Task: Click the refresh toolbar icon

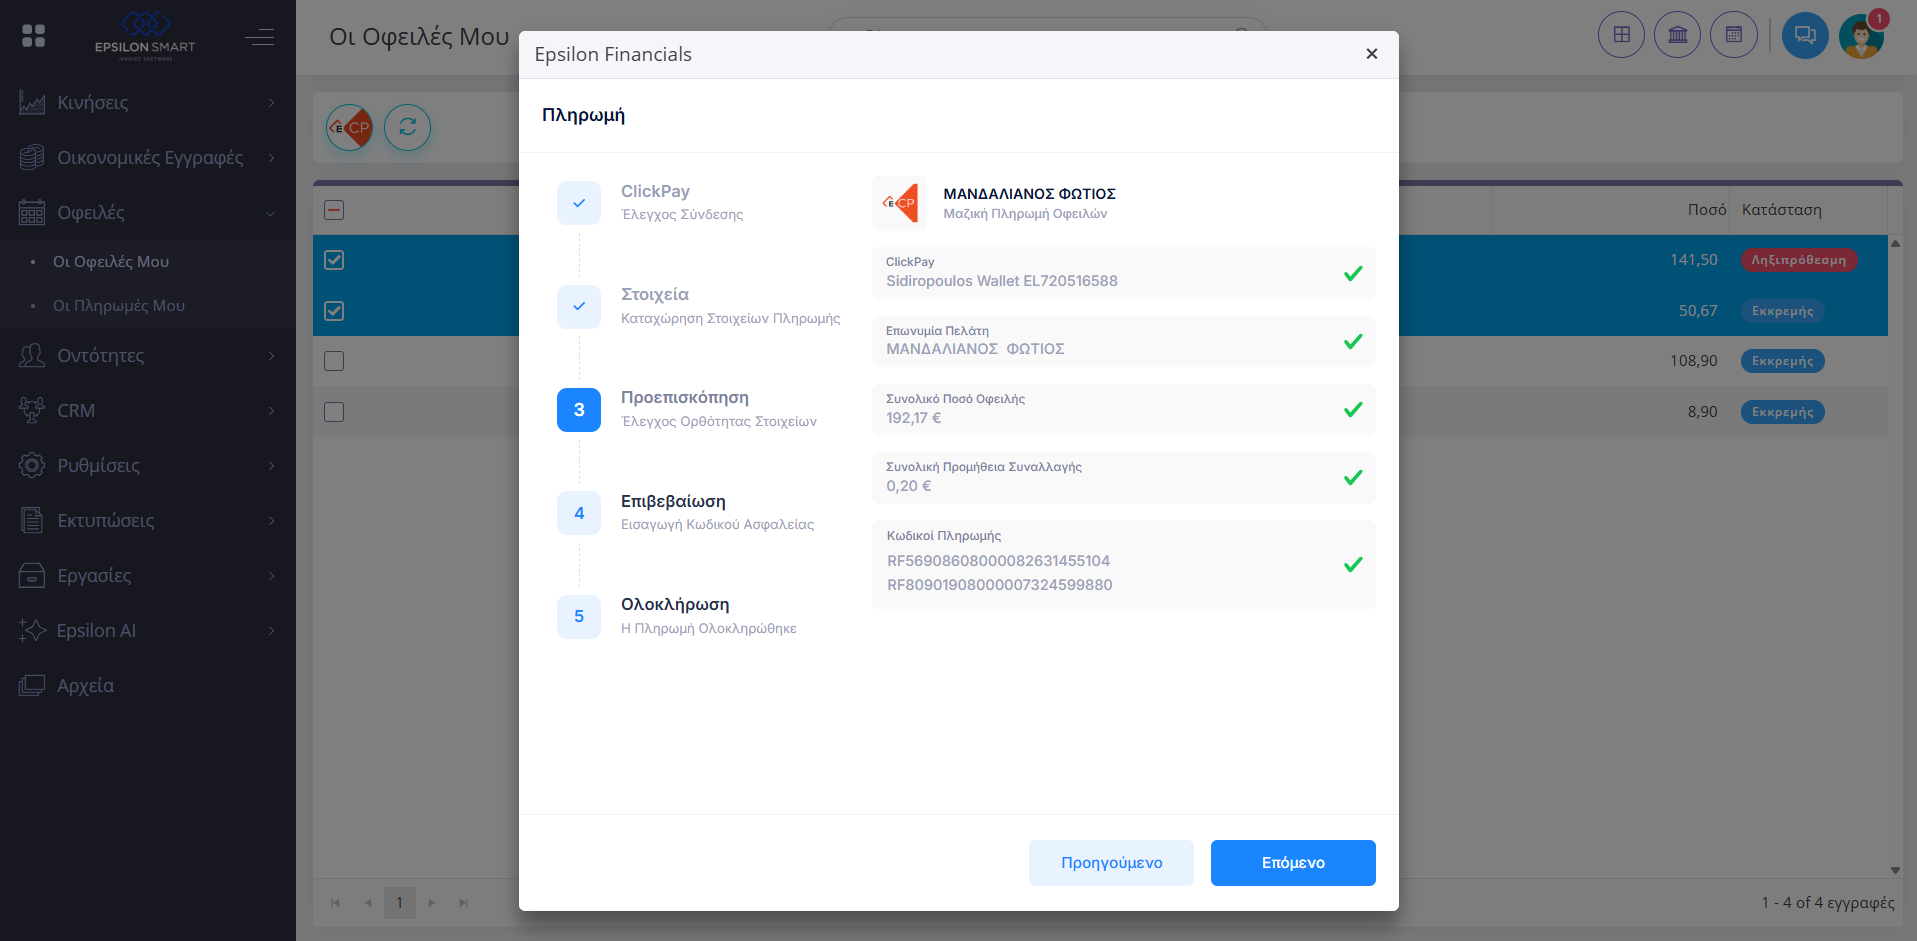Action: click(x=407, y=128)
